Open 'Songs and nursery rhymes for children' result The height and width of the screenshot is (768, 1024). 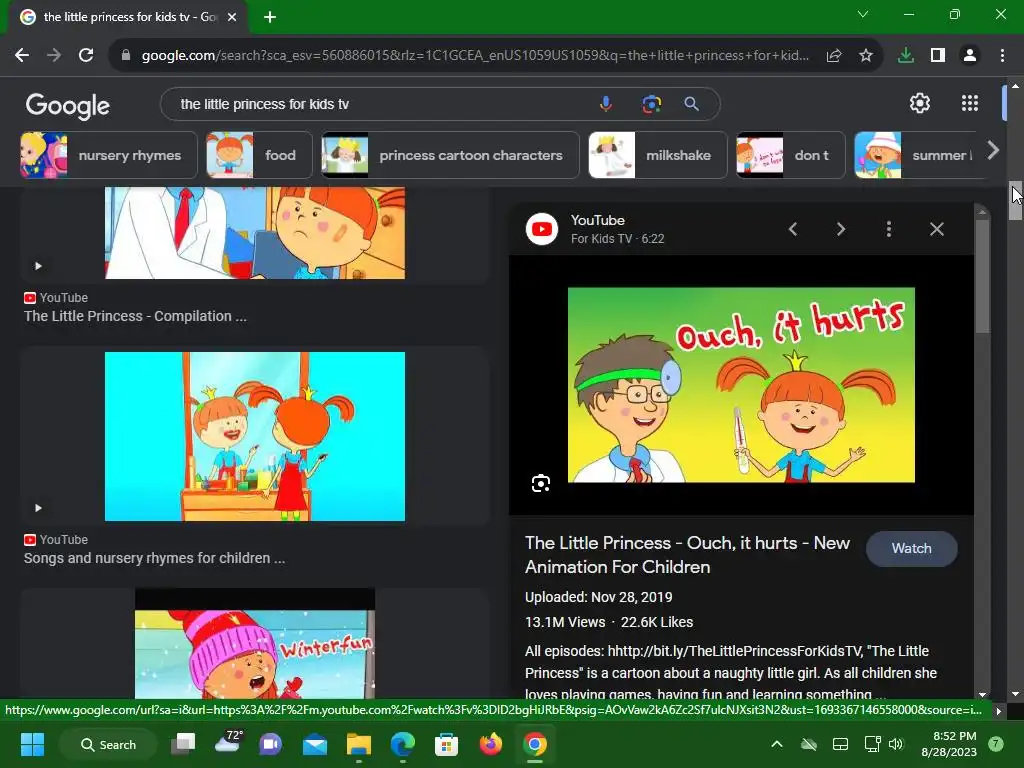[x=154, y=558]
